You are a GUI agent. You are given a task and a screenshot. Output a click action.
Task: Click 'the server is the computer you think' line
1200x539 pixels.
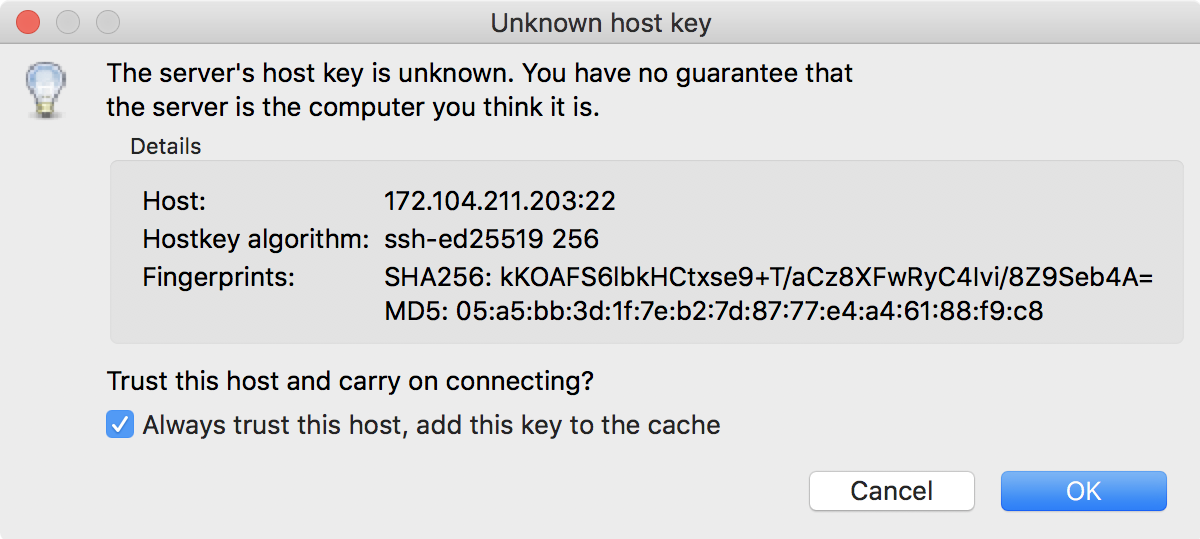tap(353, 107)
